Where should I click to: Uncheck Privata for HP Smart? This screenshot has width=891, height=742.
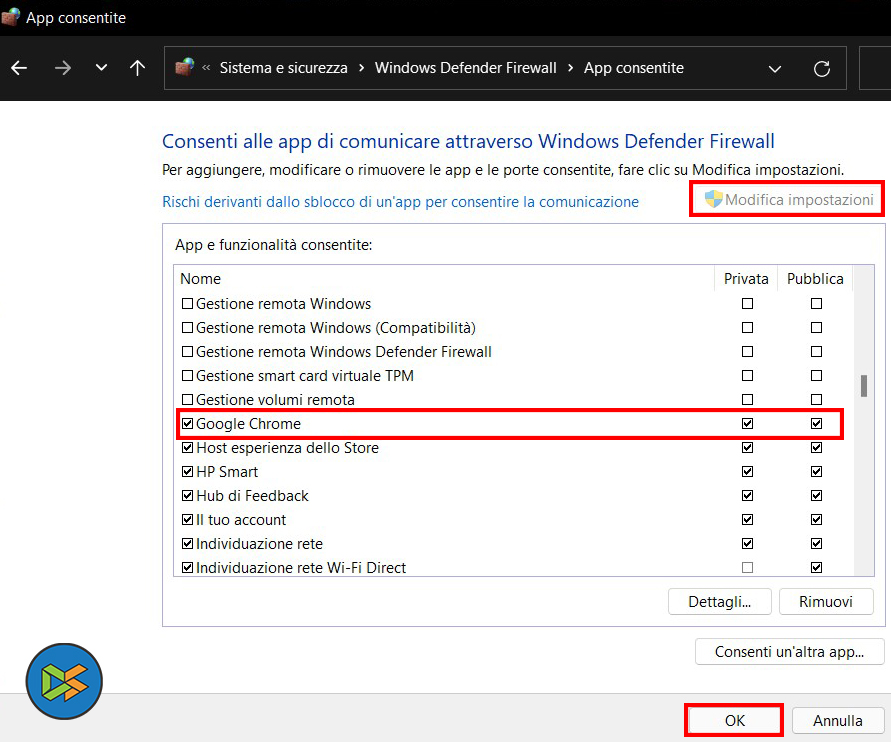click(x=747, y=472)
